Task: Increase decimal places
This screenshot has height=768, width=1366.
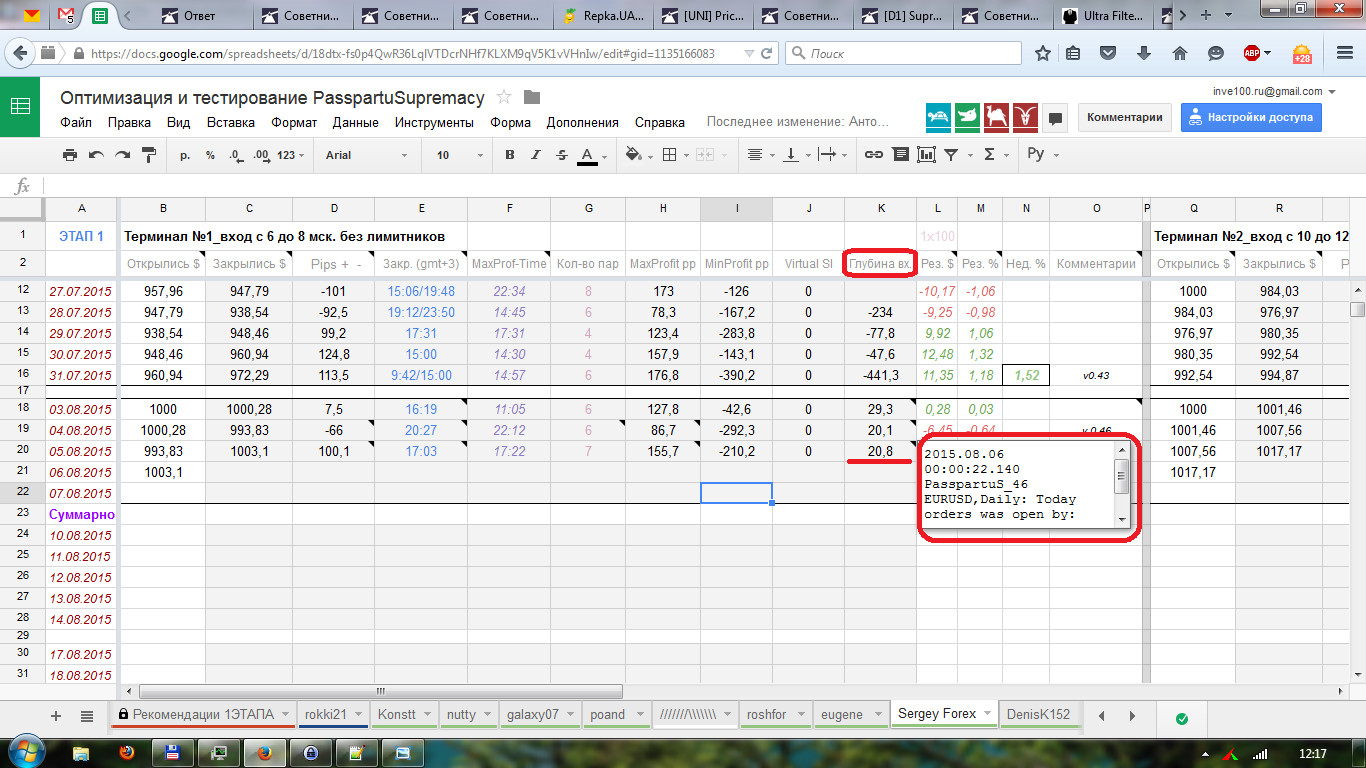Action: (x=261, y=155)
